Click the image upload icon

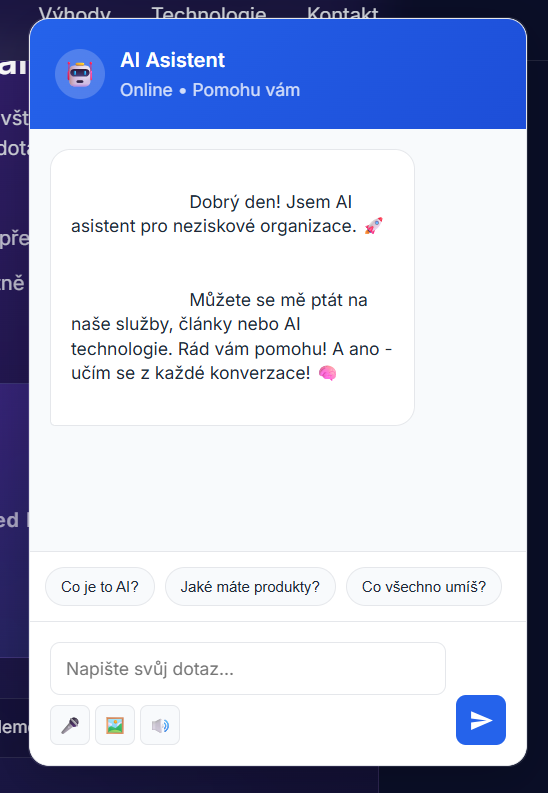[115, 725]
